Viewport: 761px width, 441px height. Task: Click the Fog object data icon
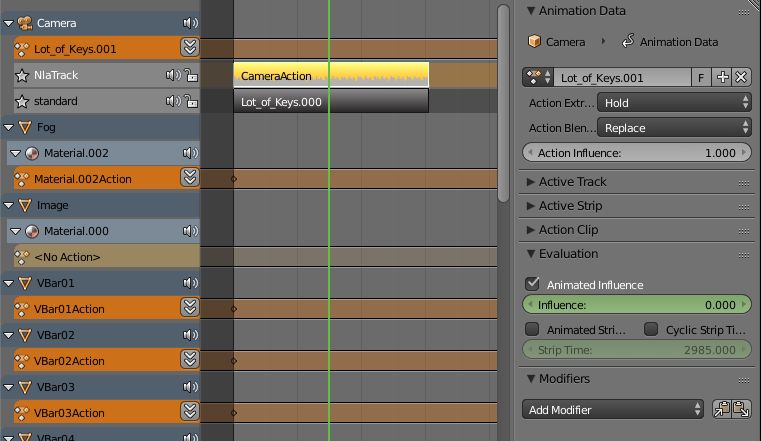pos(25,127)
